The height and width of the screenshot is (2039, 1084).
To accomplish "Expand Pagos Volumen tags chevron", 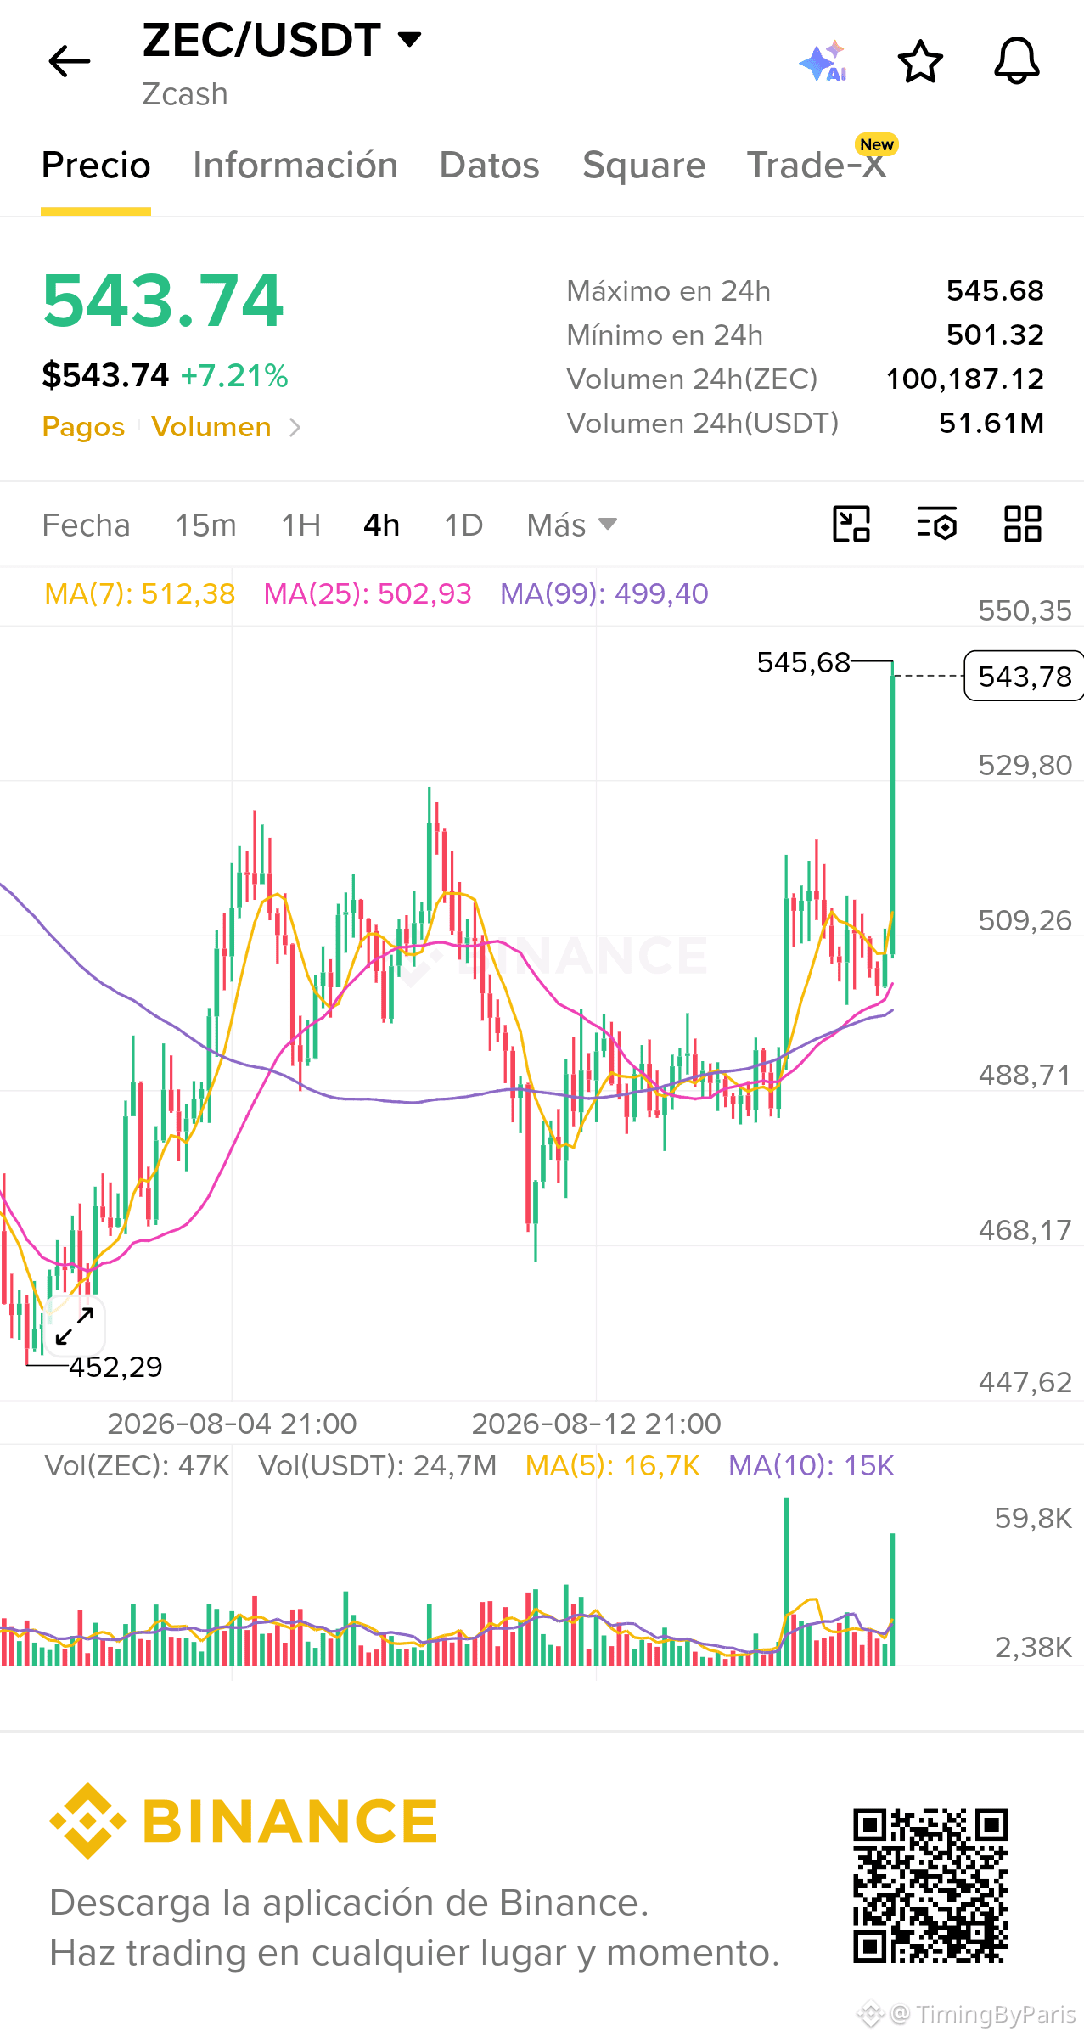I will click(295, 427).
